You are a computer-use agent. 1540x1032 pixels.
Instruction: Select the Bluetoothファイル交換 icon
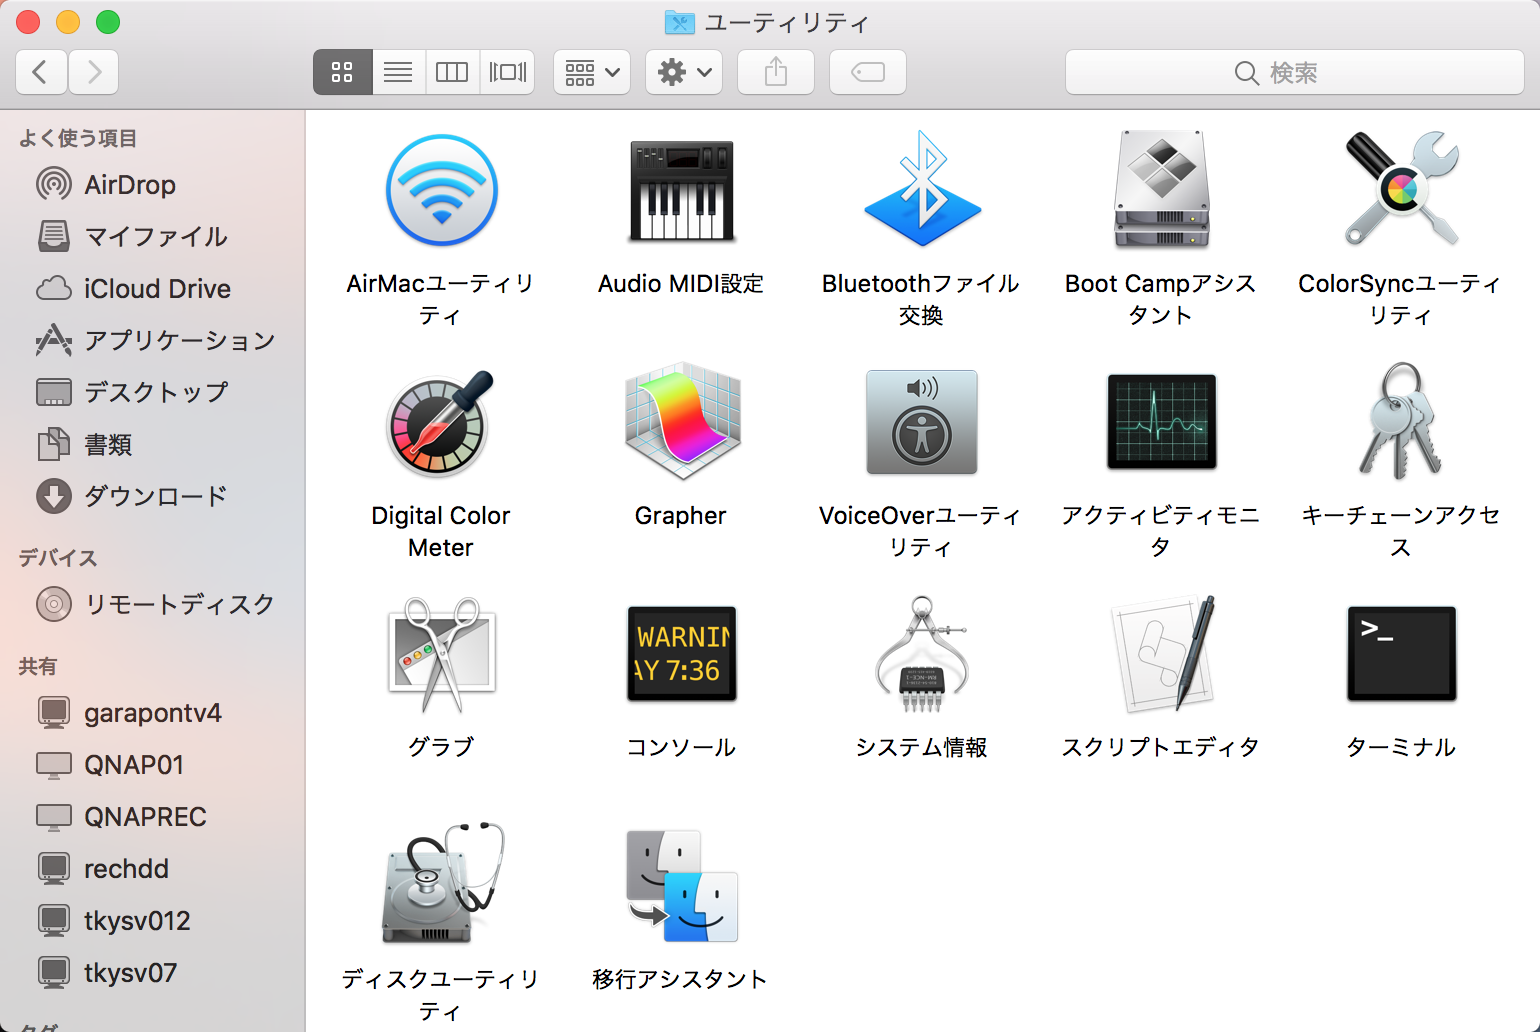point(921,189)
